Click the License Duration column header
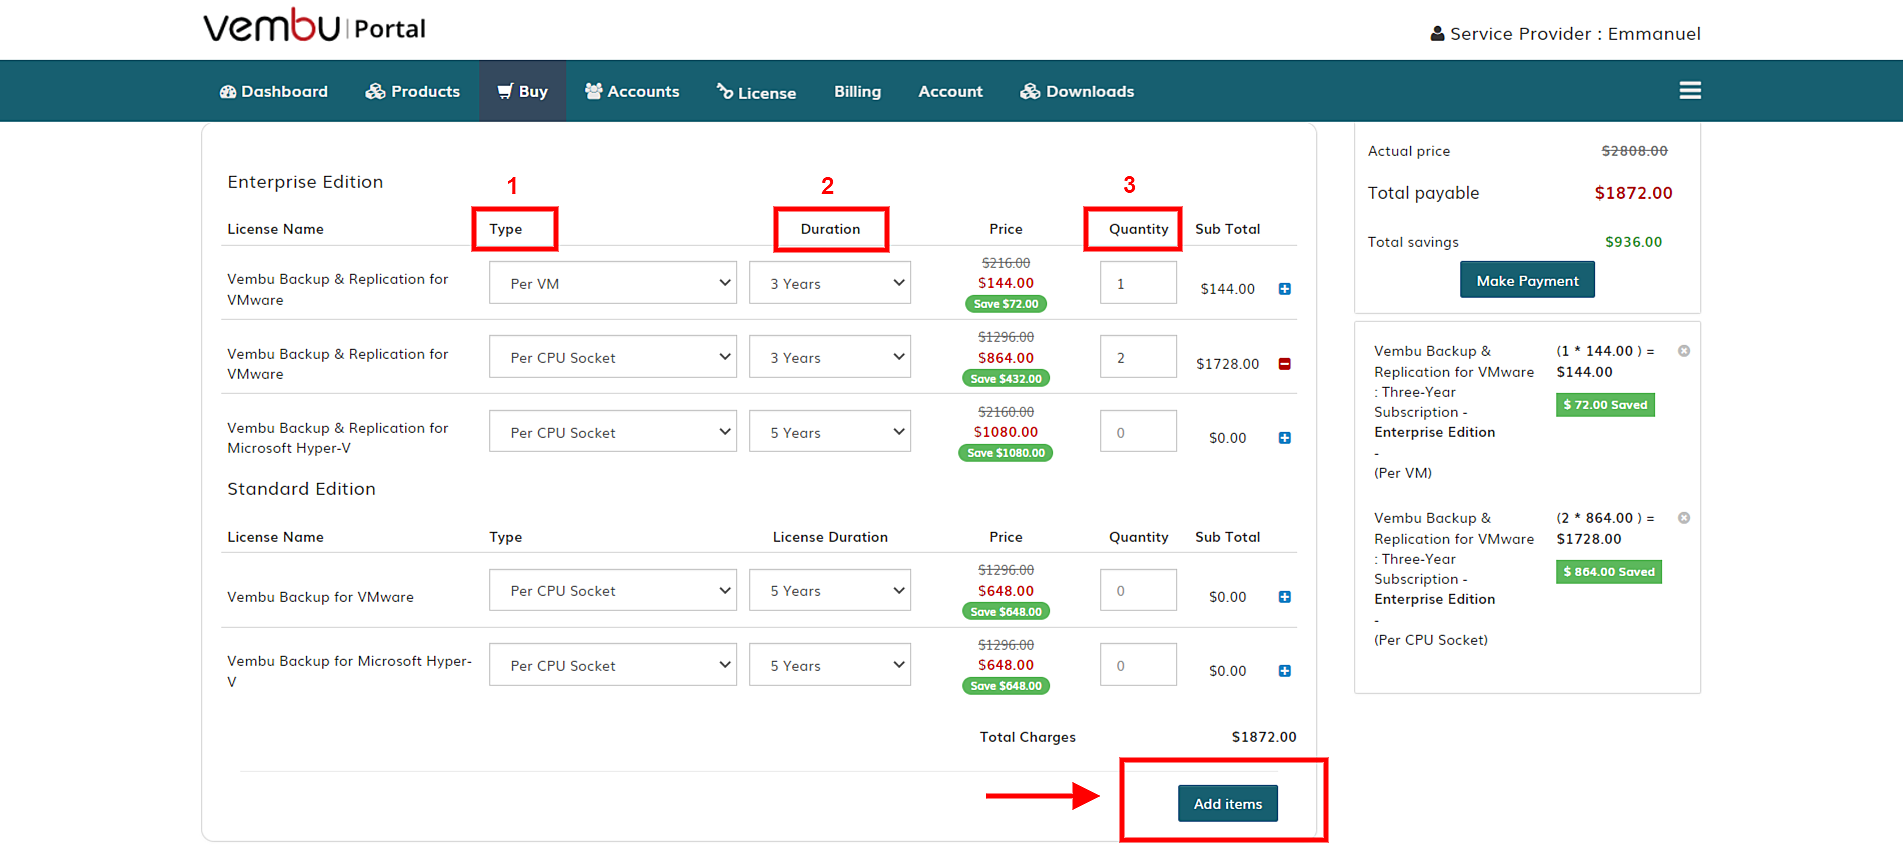This screenshot has height=852, width=1903. coord(830,537)
